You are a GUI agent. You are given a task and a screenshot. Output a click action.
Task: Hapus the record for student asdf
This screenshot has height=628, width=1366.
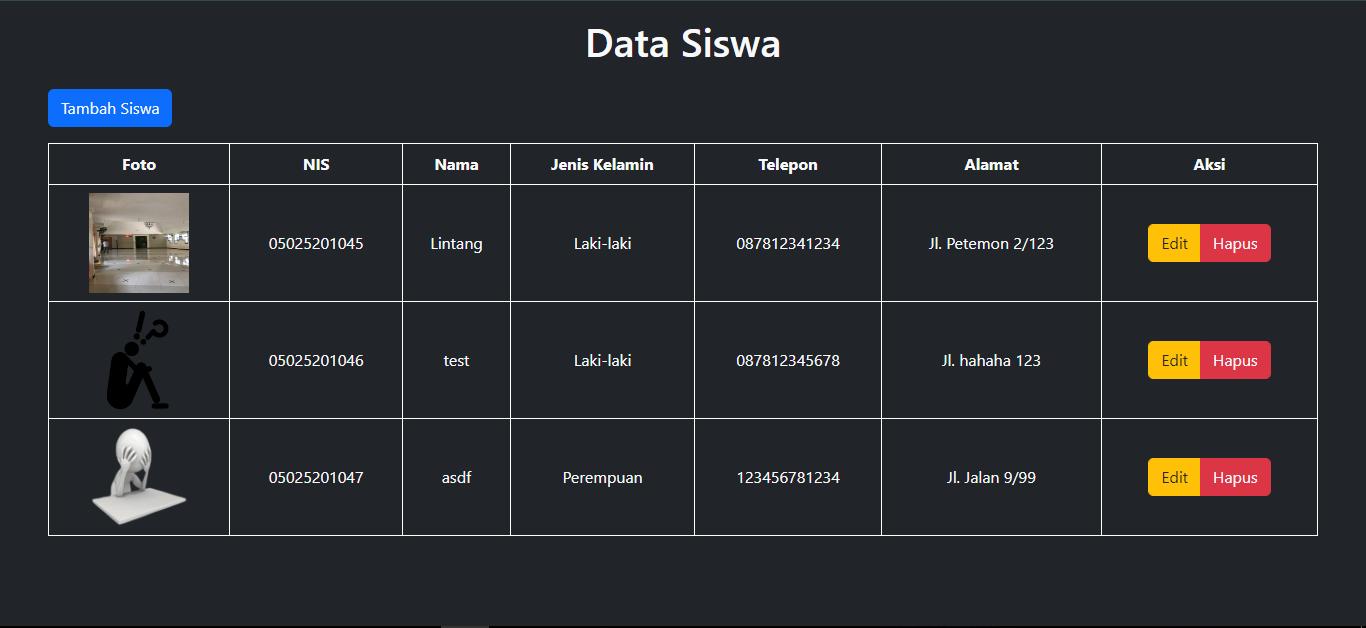pyautogui.click(x=1235, y=477)
